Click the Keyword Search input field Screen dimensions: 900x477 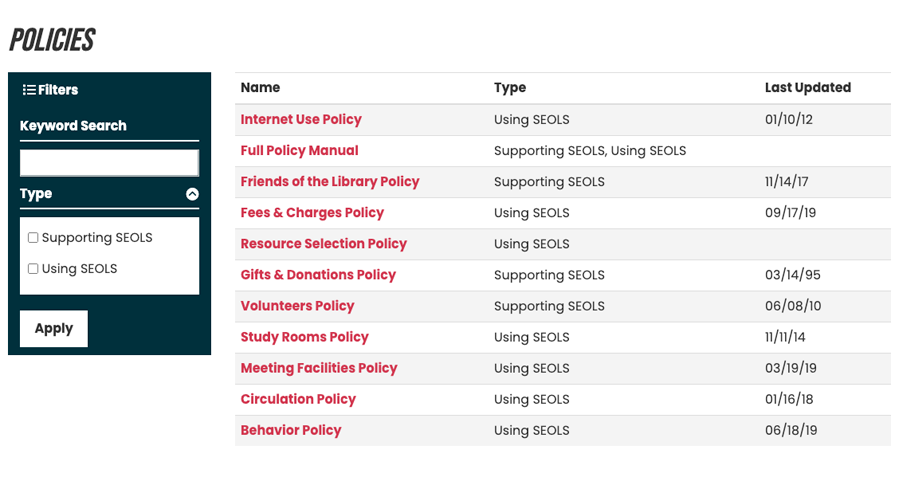tap(109, 163)
